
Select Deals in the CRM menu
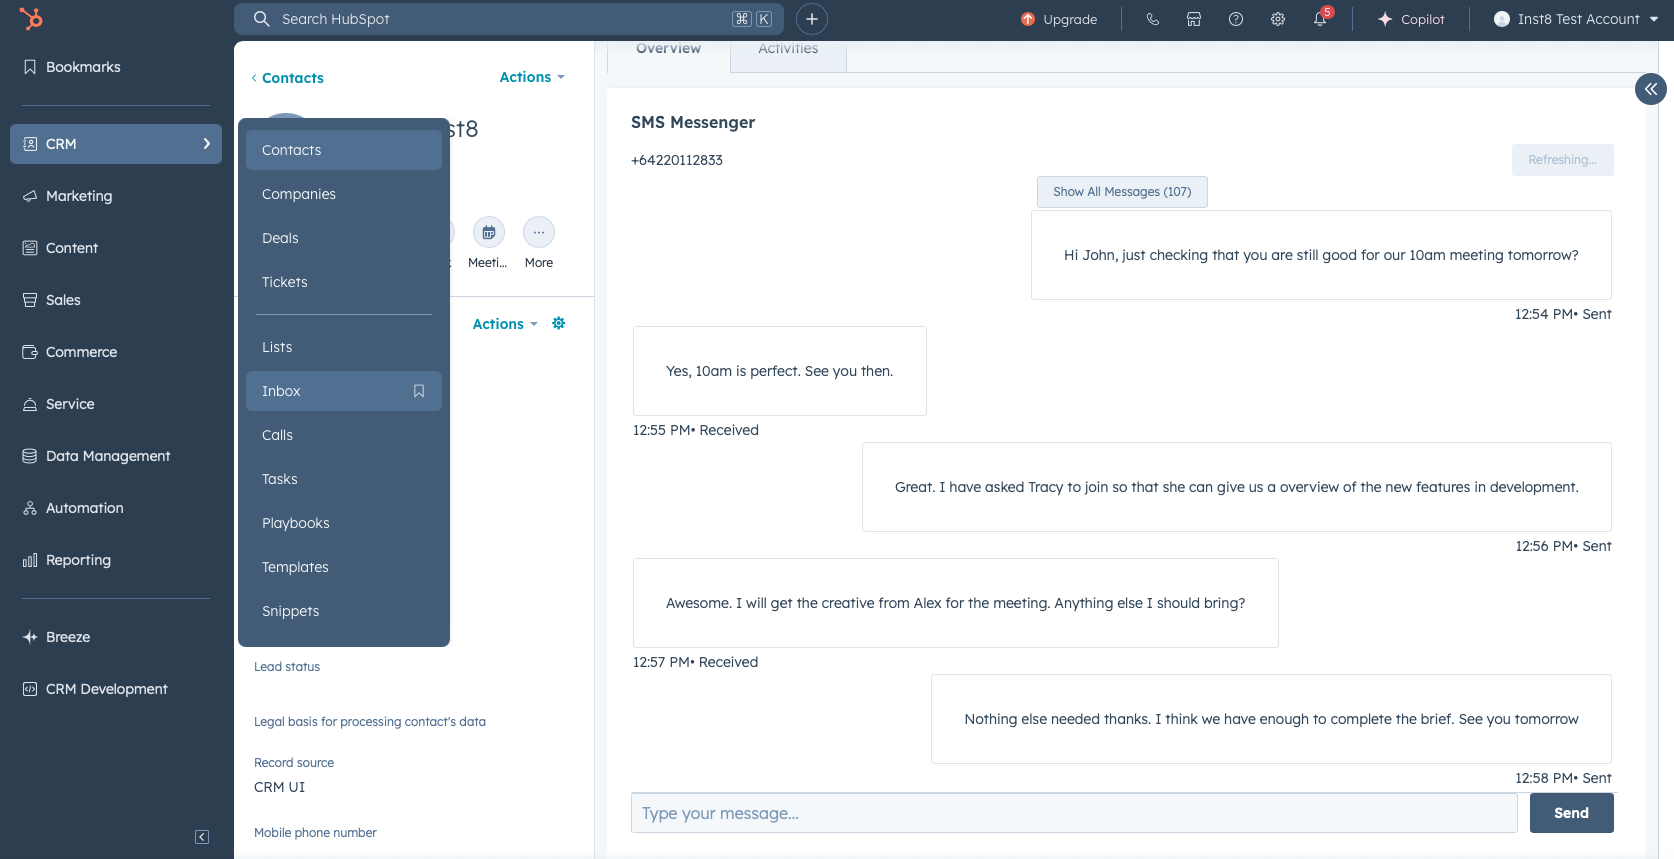[344, 238]
